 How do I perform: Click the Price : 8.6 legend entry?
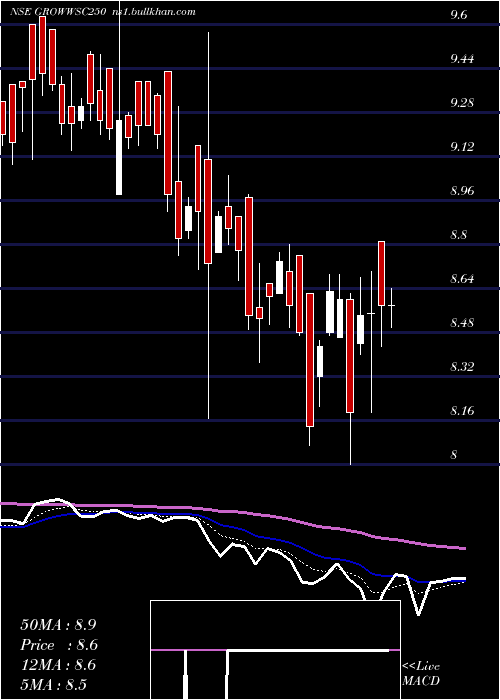(x=59, y=645)
